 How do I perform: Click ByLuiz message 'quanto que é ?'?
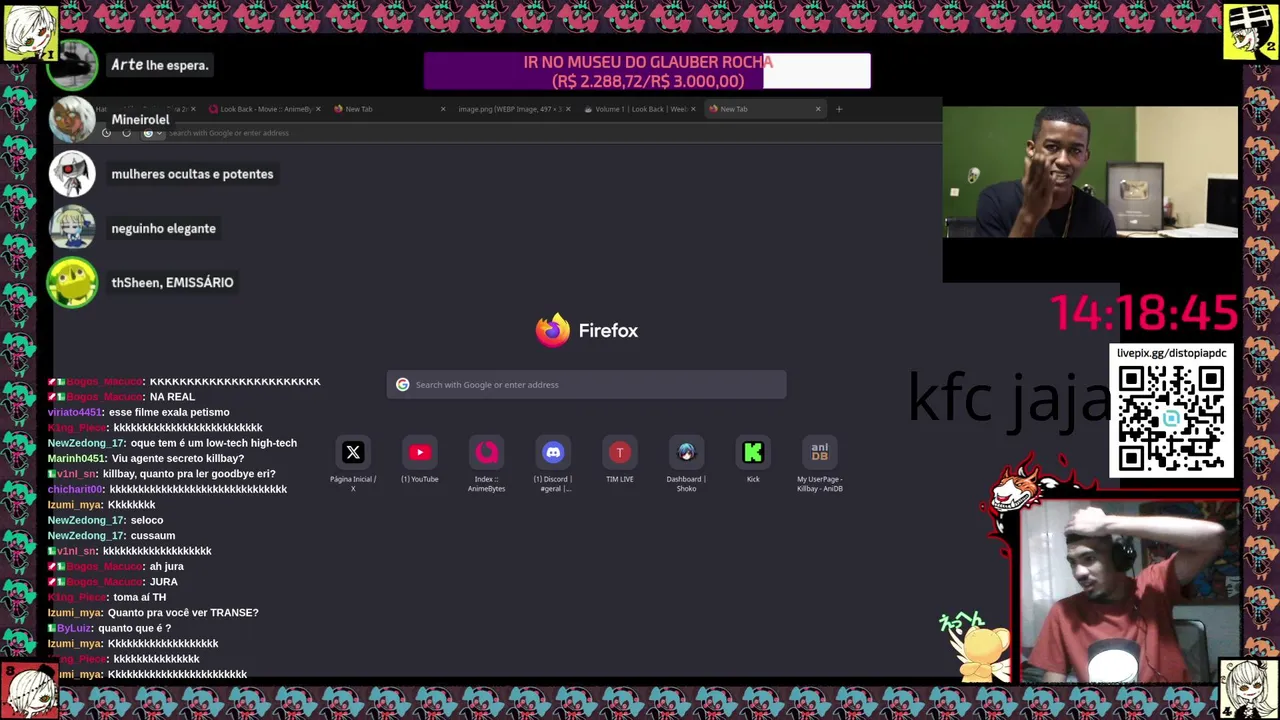pyautogui.click(x=134, y=628)
